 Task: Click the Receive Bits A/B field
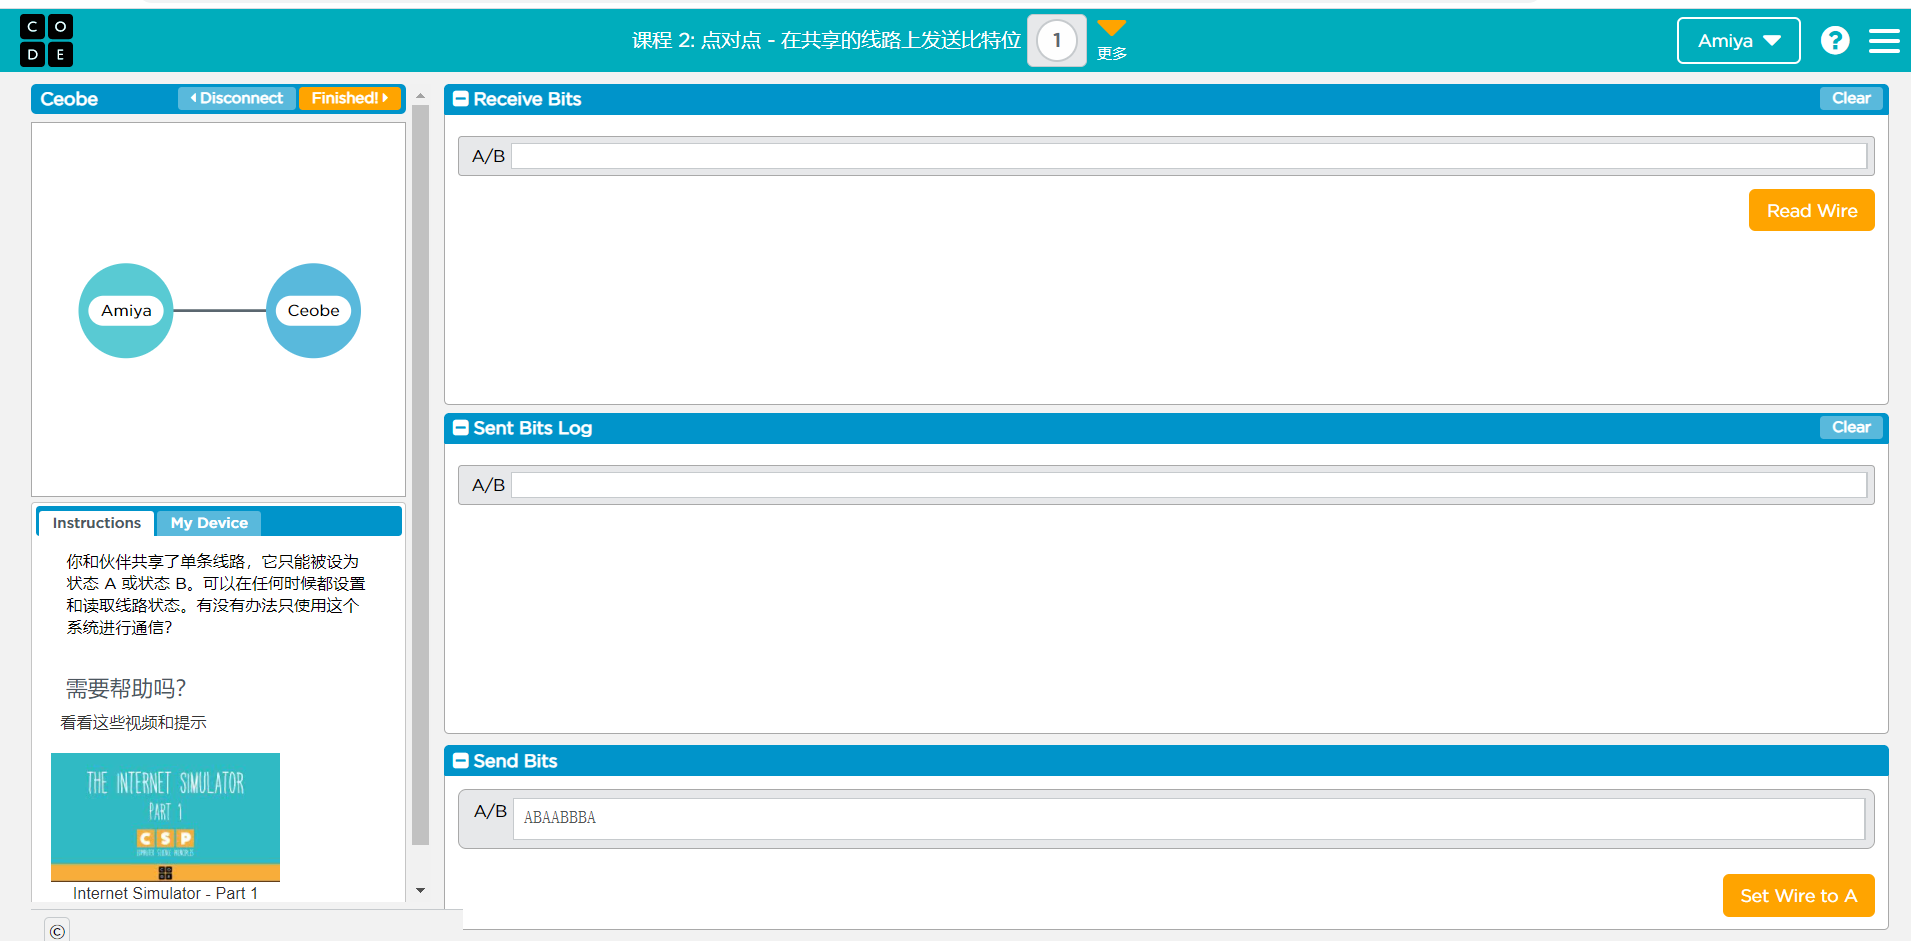(1188, 156)
